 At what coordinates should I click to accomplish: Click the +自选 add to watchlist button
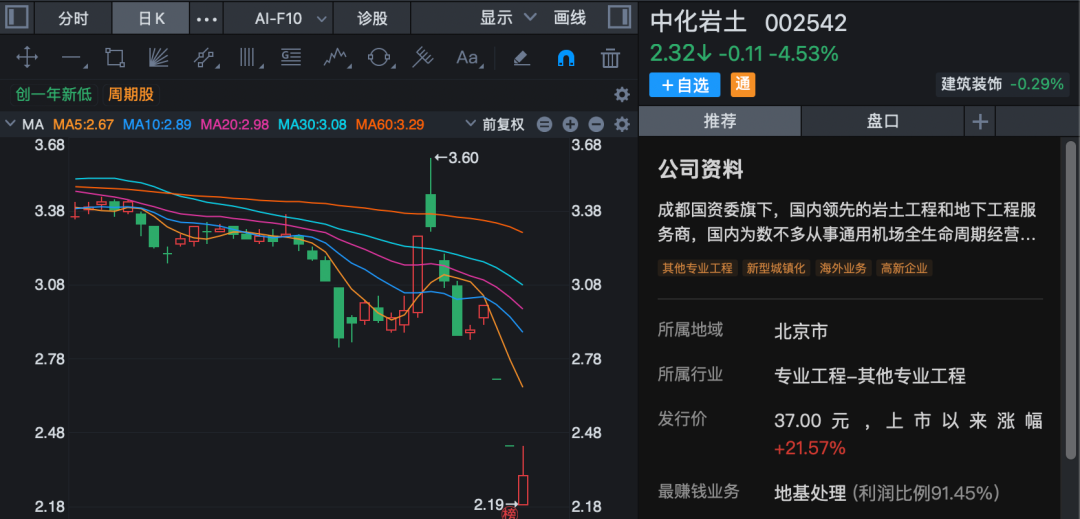(685, 85)
